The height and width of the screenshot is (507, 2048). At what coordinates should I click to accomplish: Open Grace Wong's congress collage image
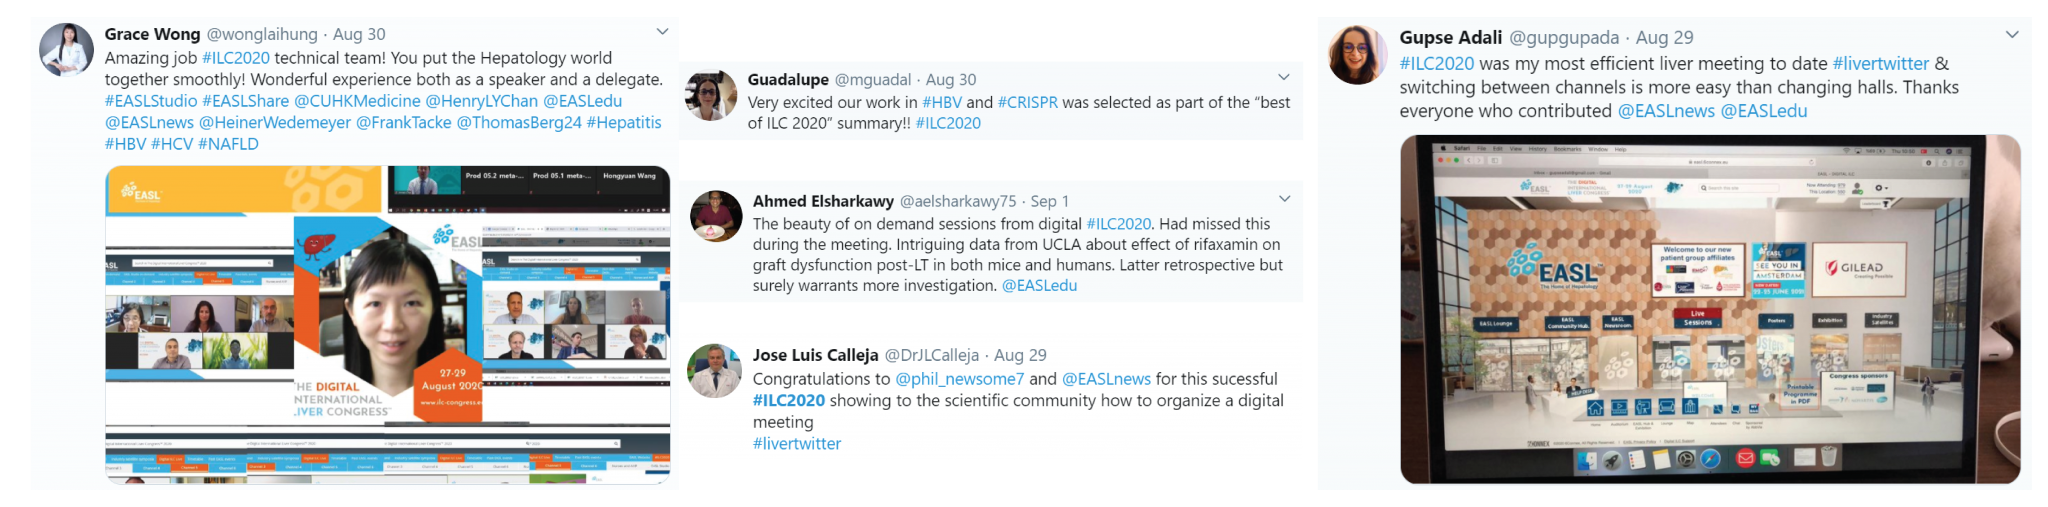[x=388, y=325]
